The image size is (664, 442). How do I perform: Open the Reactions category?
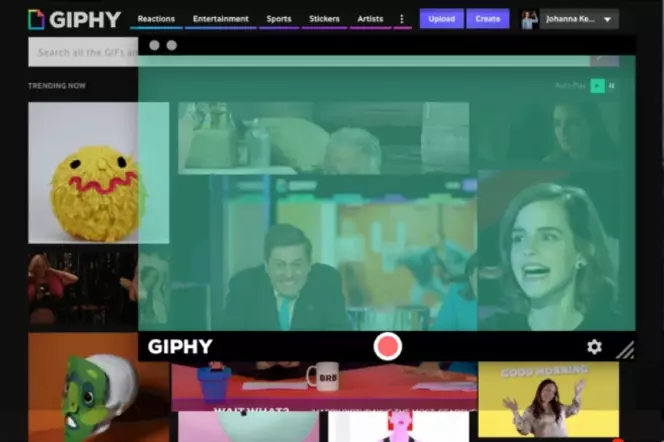pos(156,19)
